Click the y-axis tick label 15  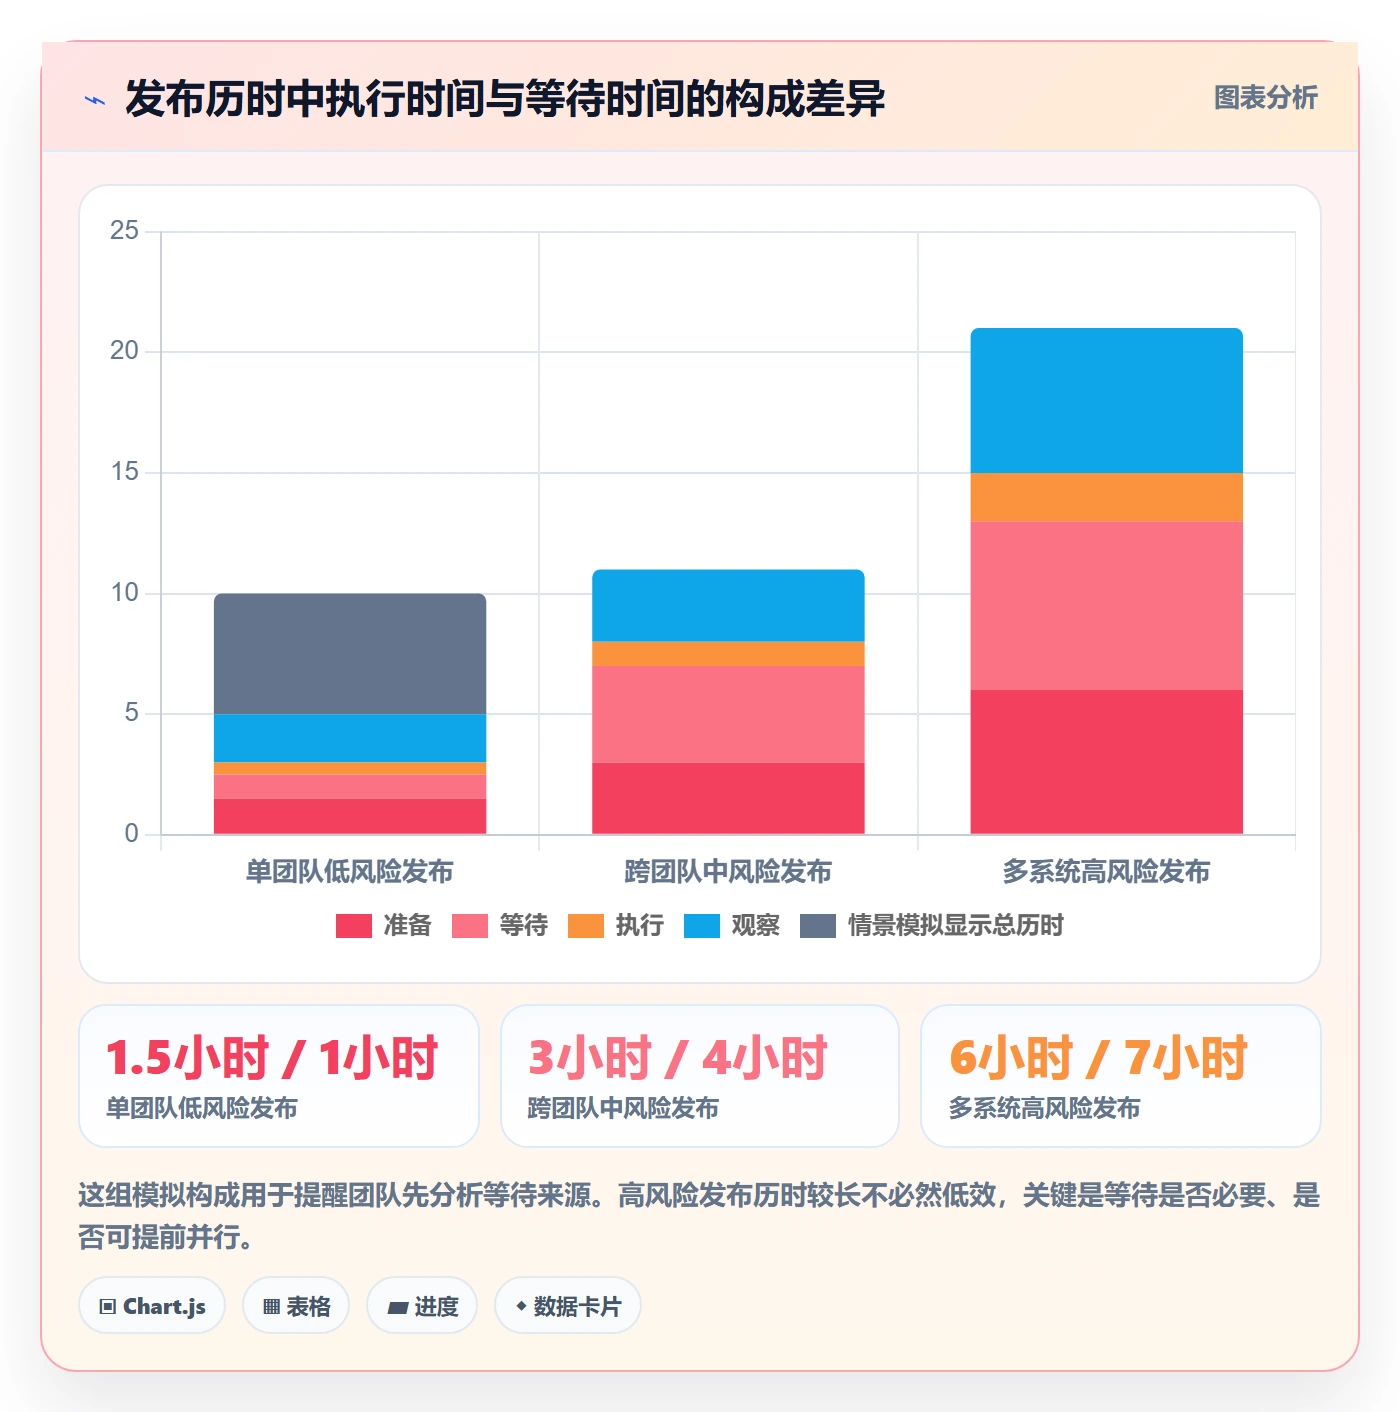pos(124,472)
